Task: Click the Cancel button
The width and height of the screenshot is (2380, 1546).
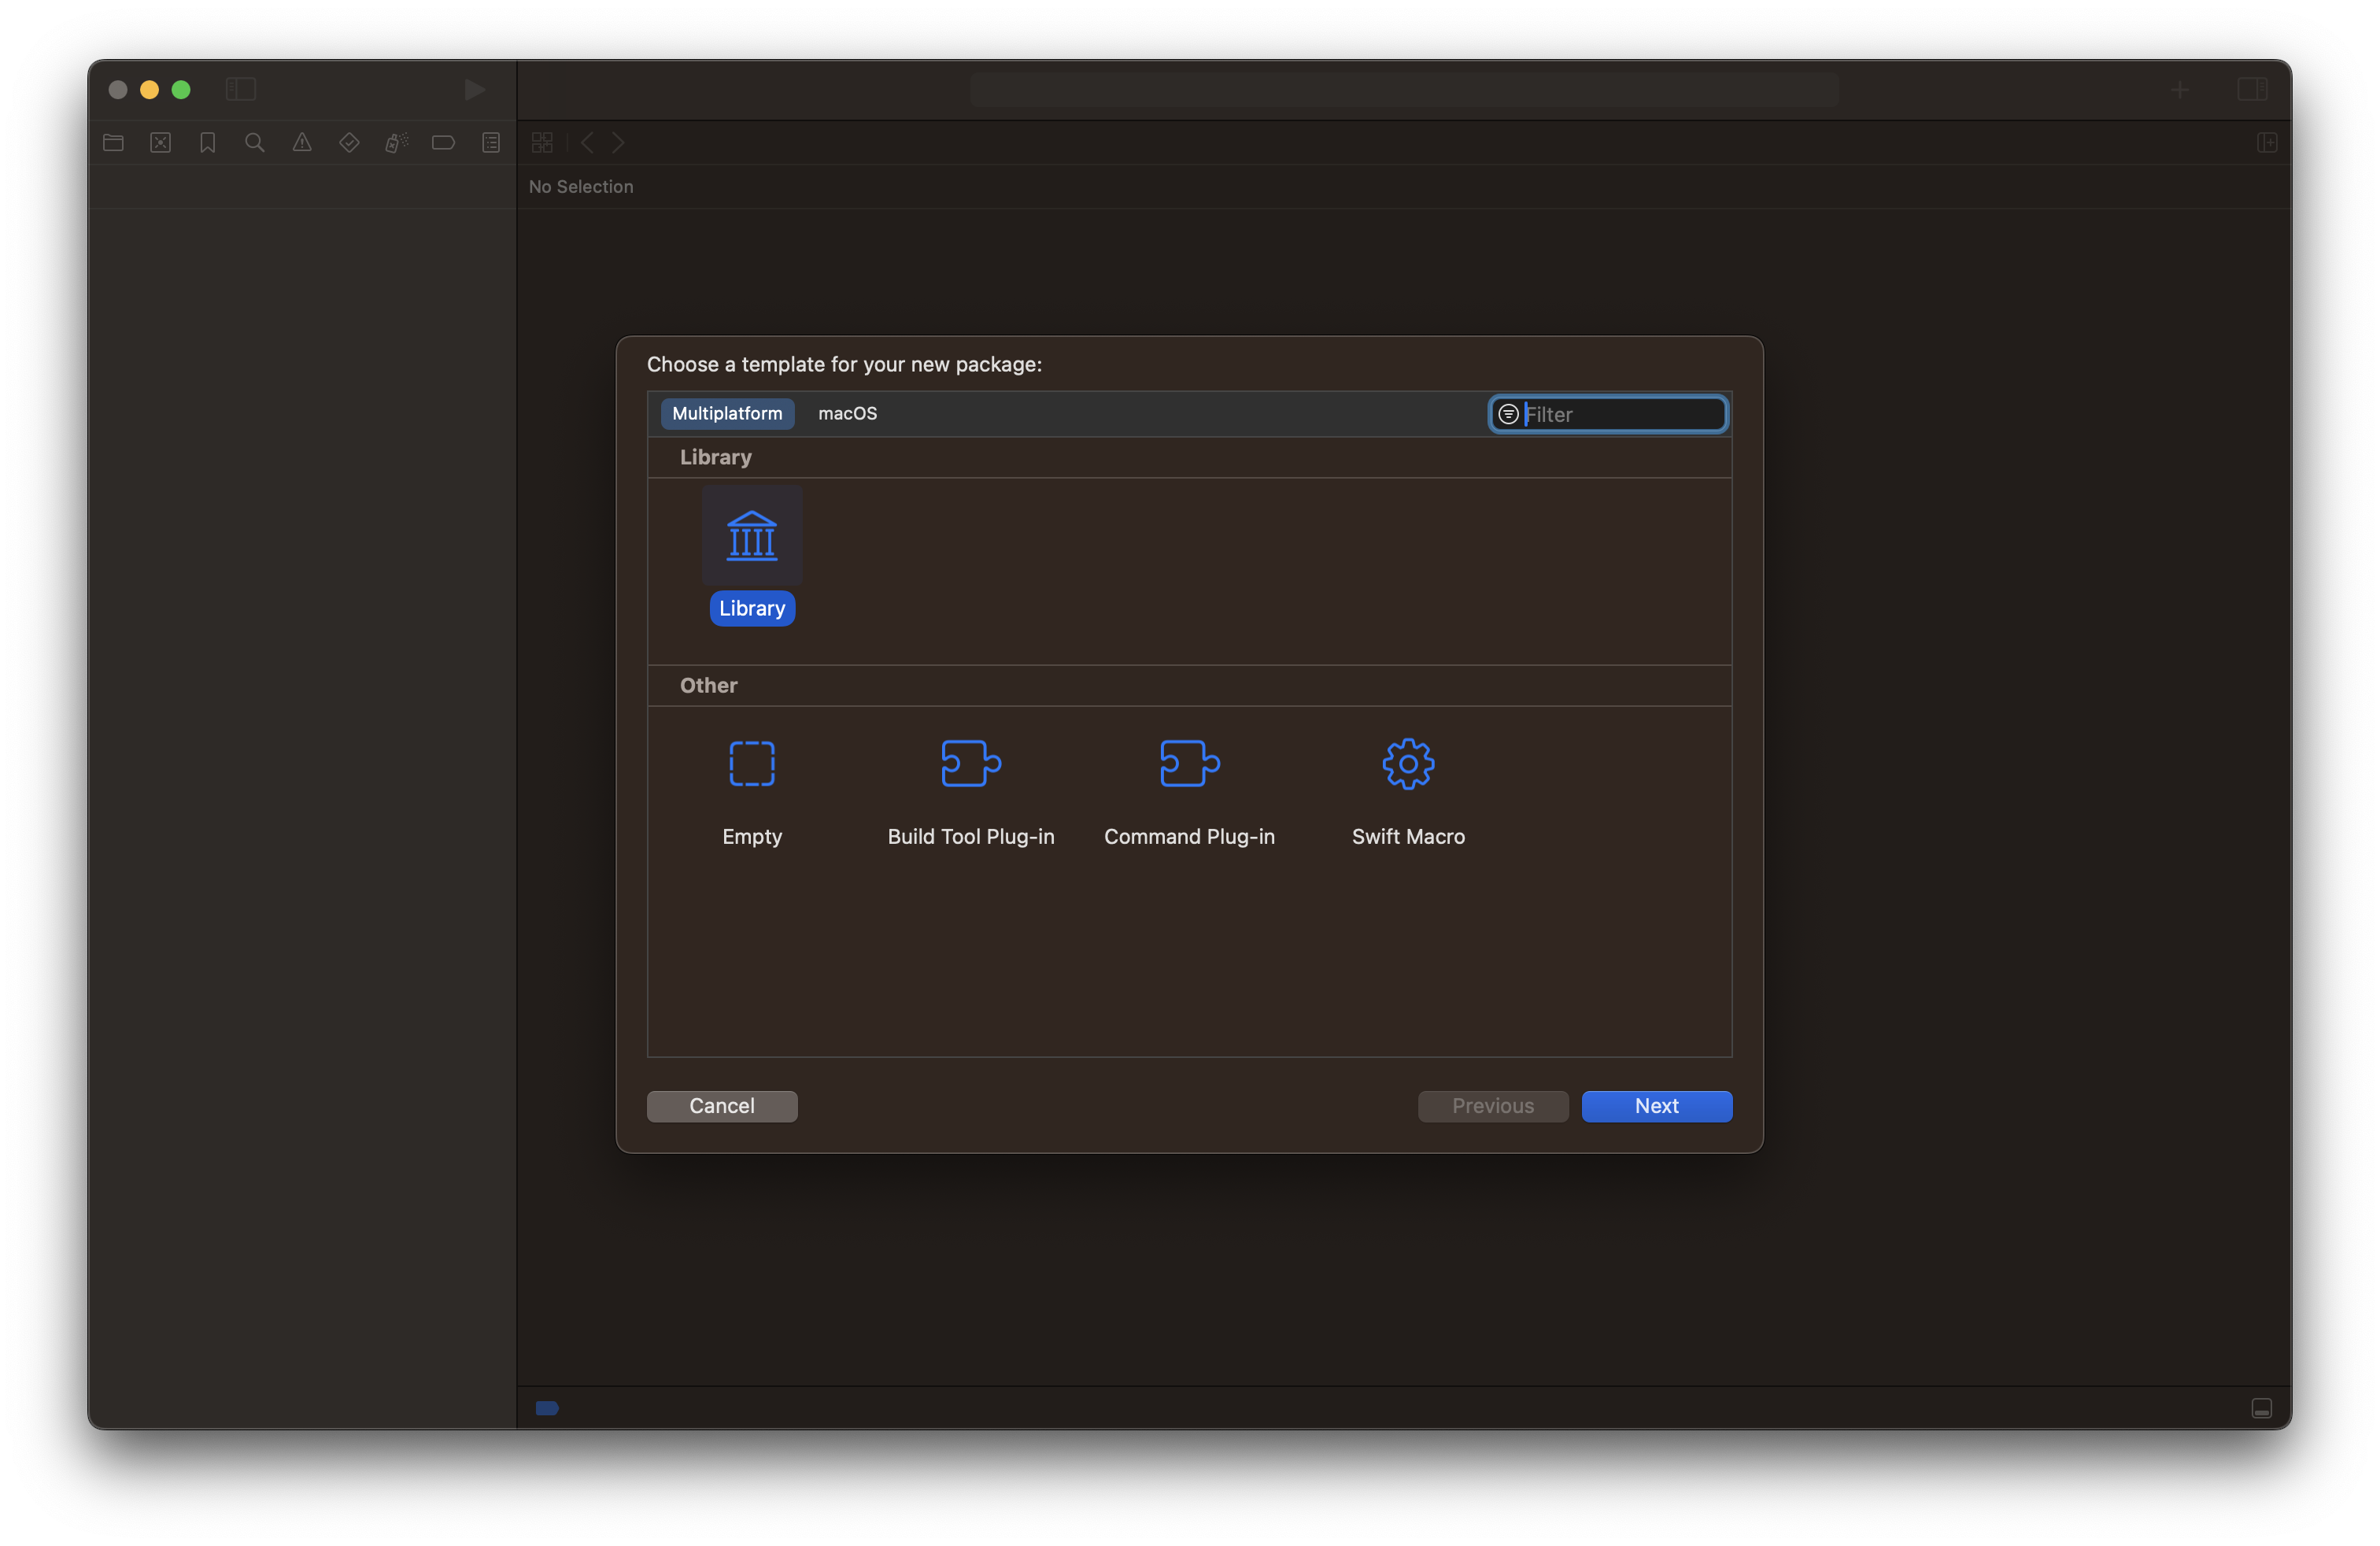Action: [721, 1106]
